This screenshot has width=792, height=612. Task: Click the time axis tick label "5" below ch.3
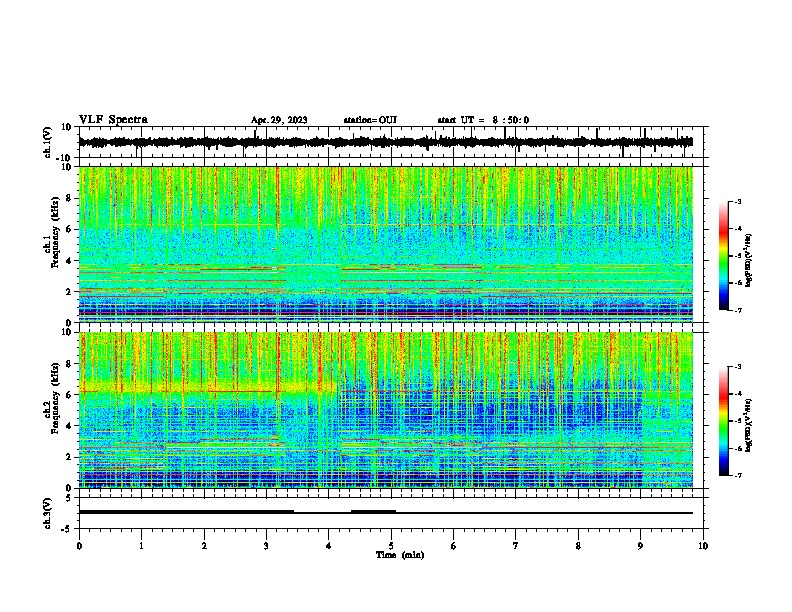391,546
